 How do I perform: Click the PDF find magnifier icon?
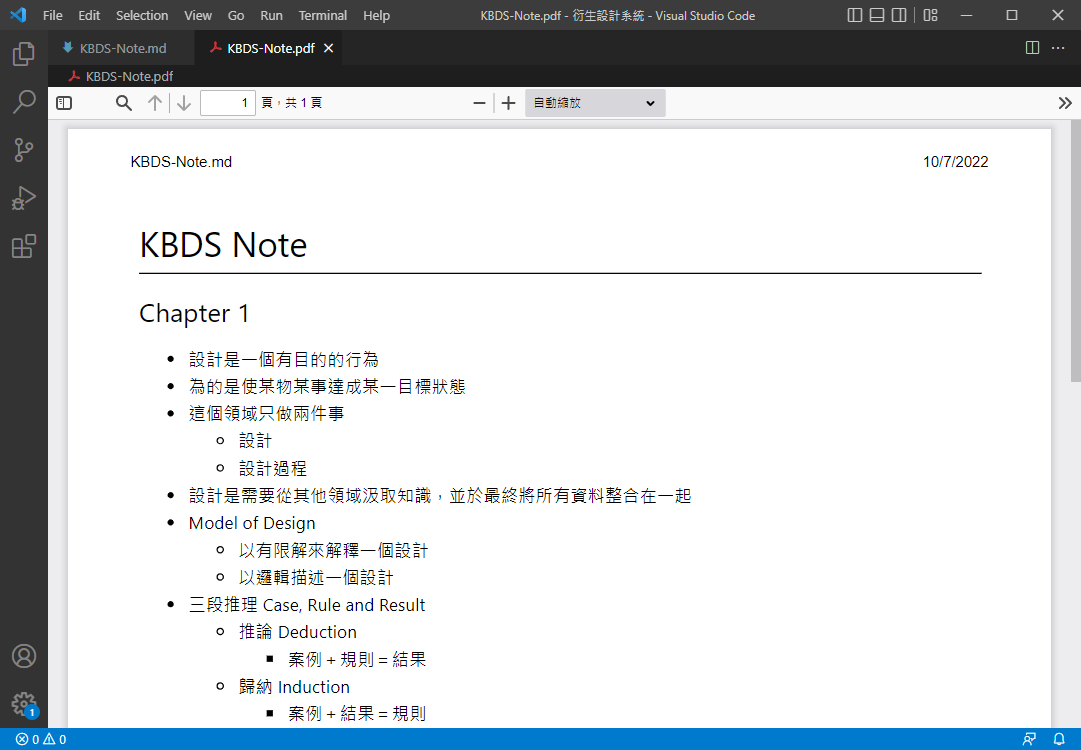(x=123, y=103)
